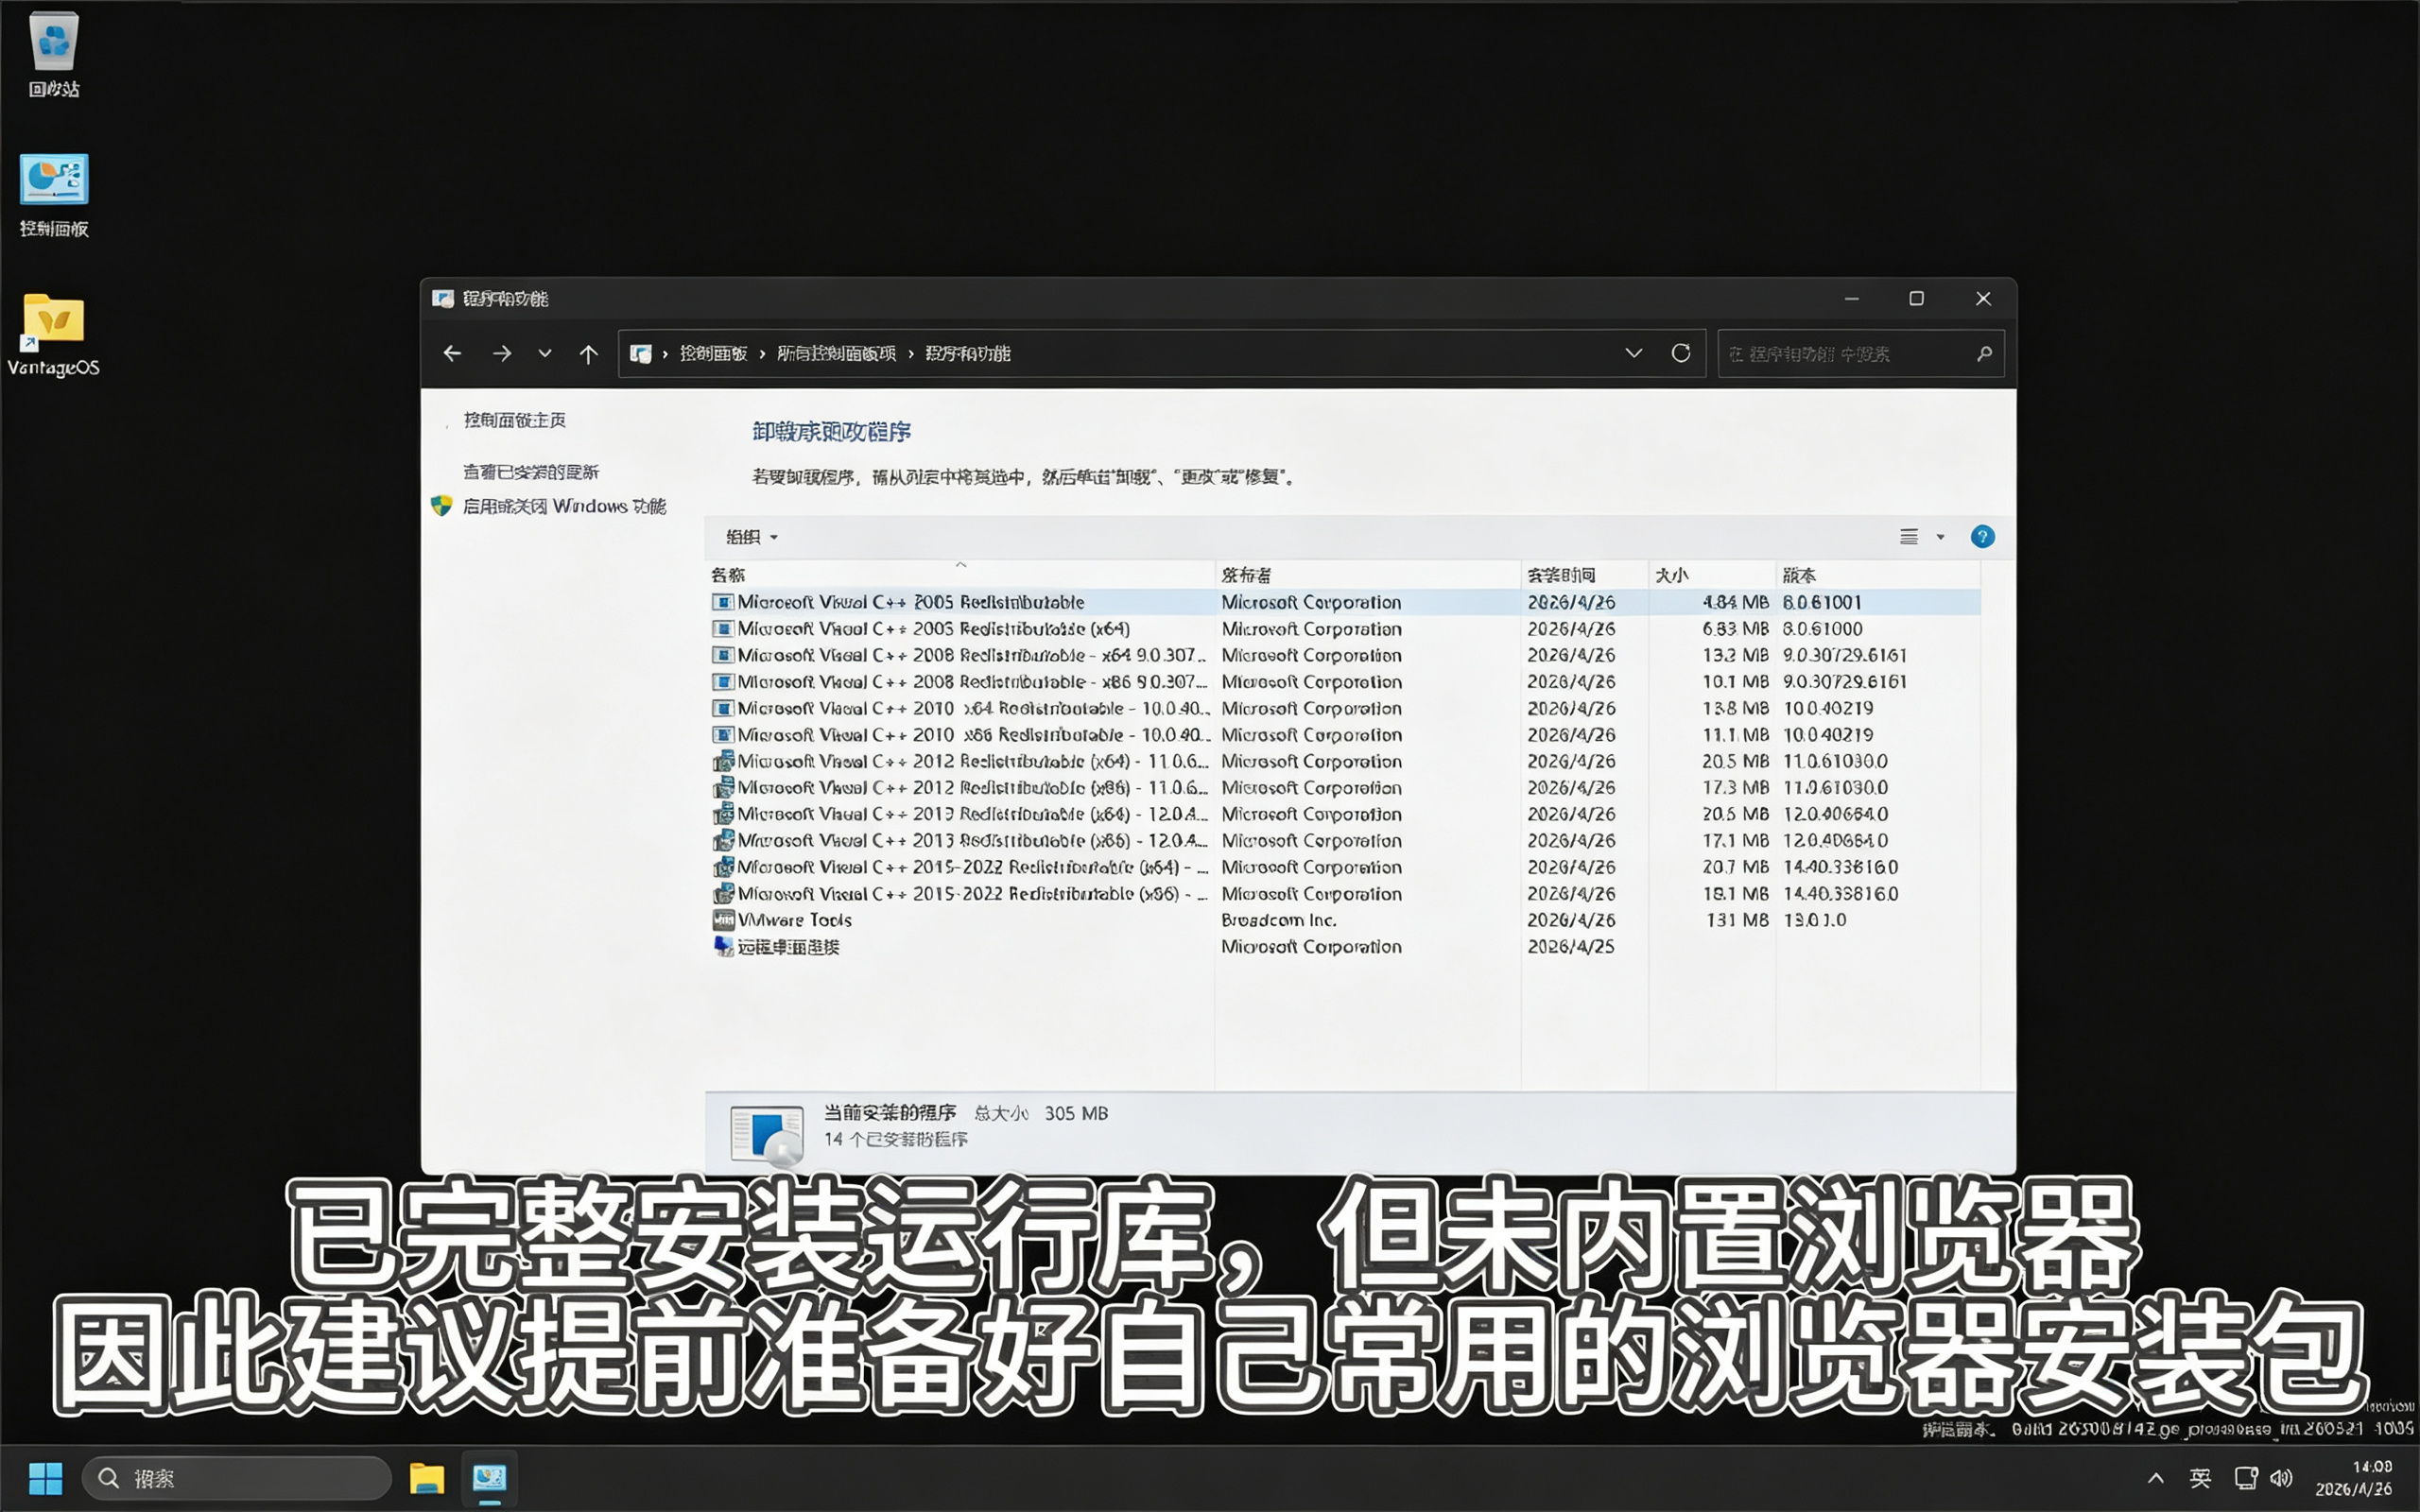The height and width of the screenshot is (1512, 2420).
Task: Select Visual C++ 2013 Redistributable (x86)
Action: (1343, 841)
